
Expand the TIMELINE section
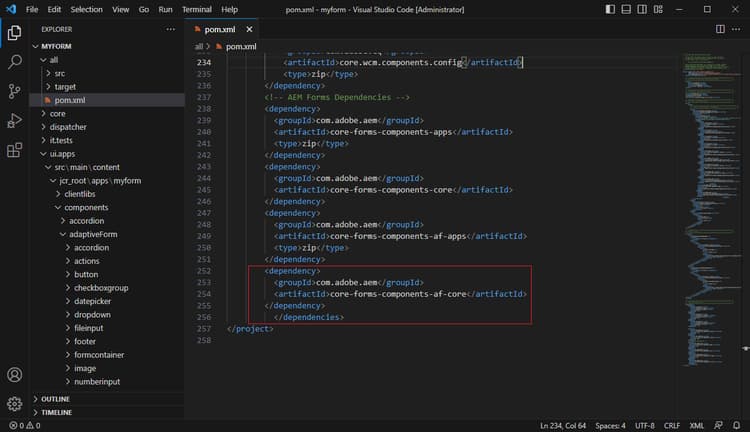pos(56,412)
